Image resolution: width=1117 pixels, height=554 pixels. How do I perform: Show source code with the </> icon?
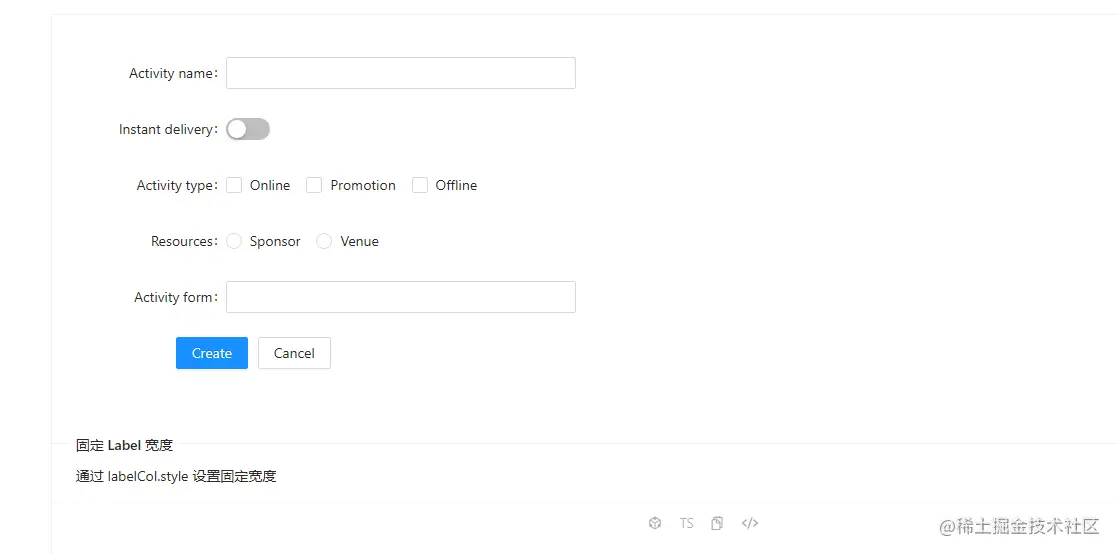click(750, 523)
